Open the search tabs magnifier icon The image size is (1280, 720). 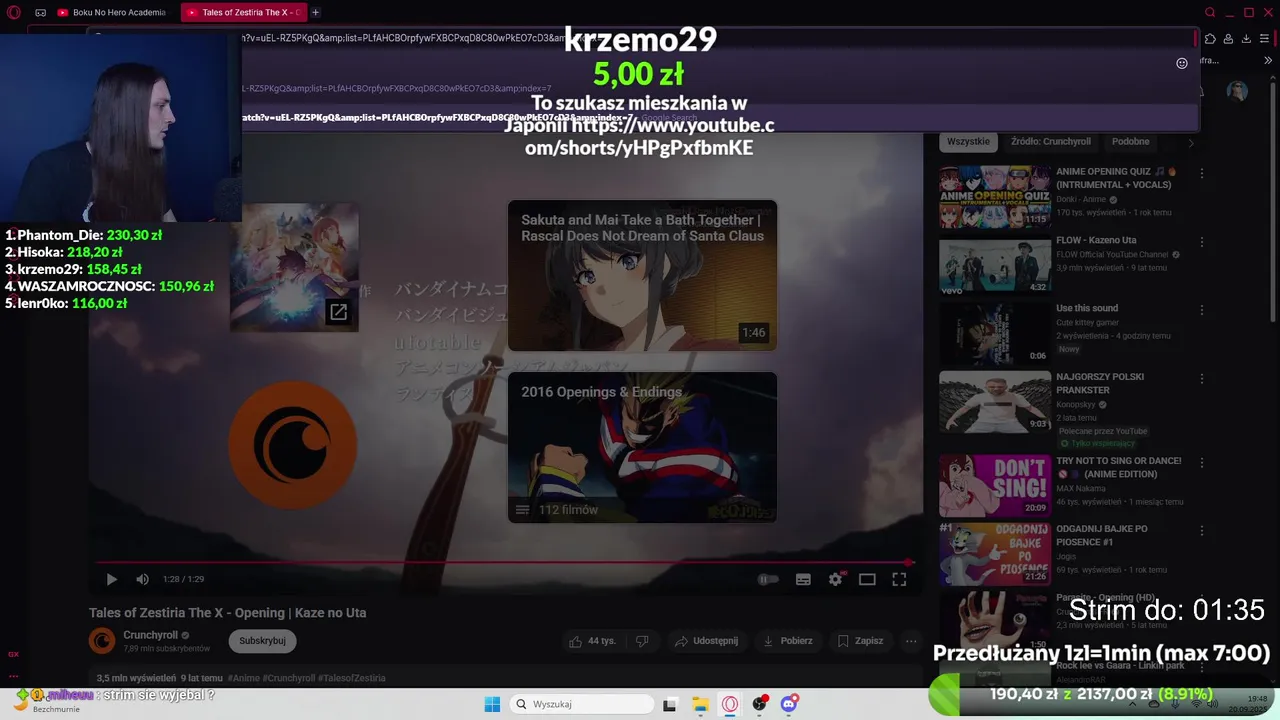pos(1210,12)
